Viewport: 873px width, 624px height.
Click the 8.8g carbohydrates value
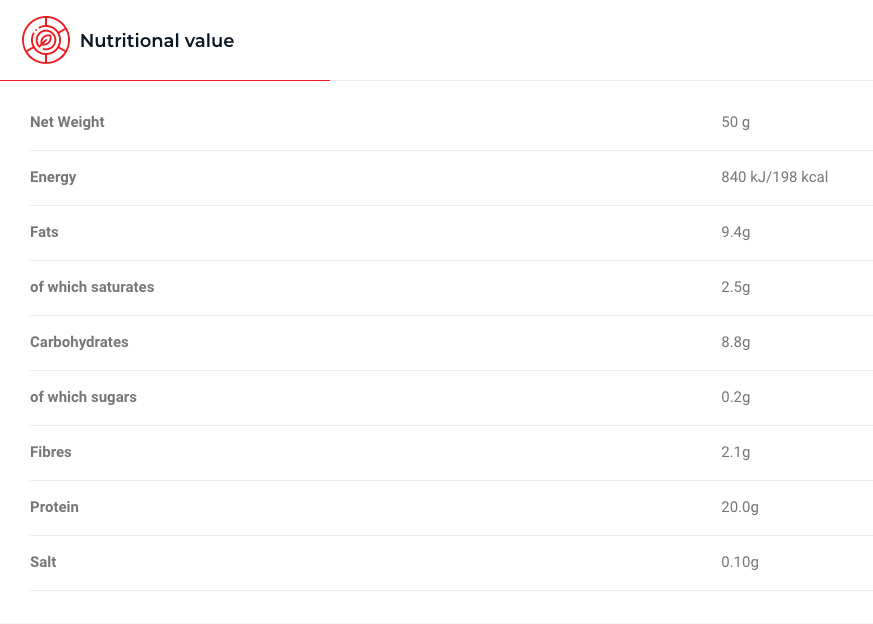coord(735,342)
